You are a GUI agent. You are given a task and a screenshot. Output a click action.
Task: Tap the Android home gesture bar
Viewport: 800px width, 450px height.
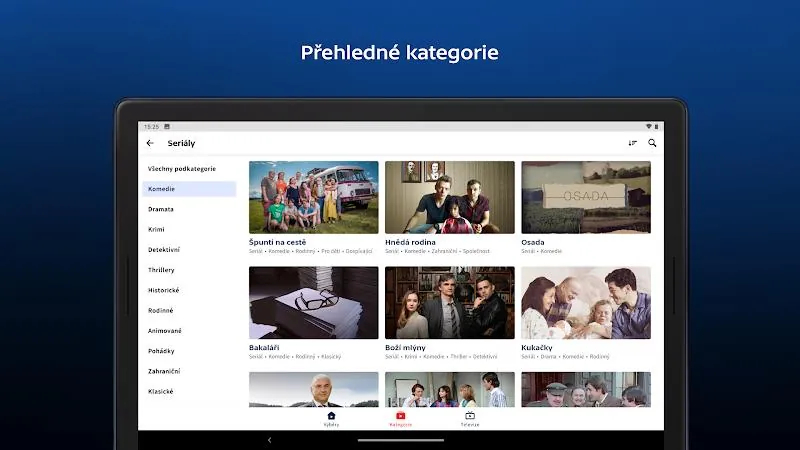tap(401, 440)
